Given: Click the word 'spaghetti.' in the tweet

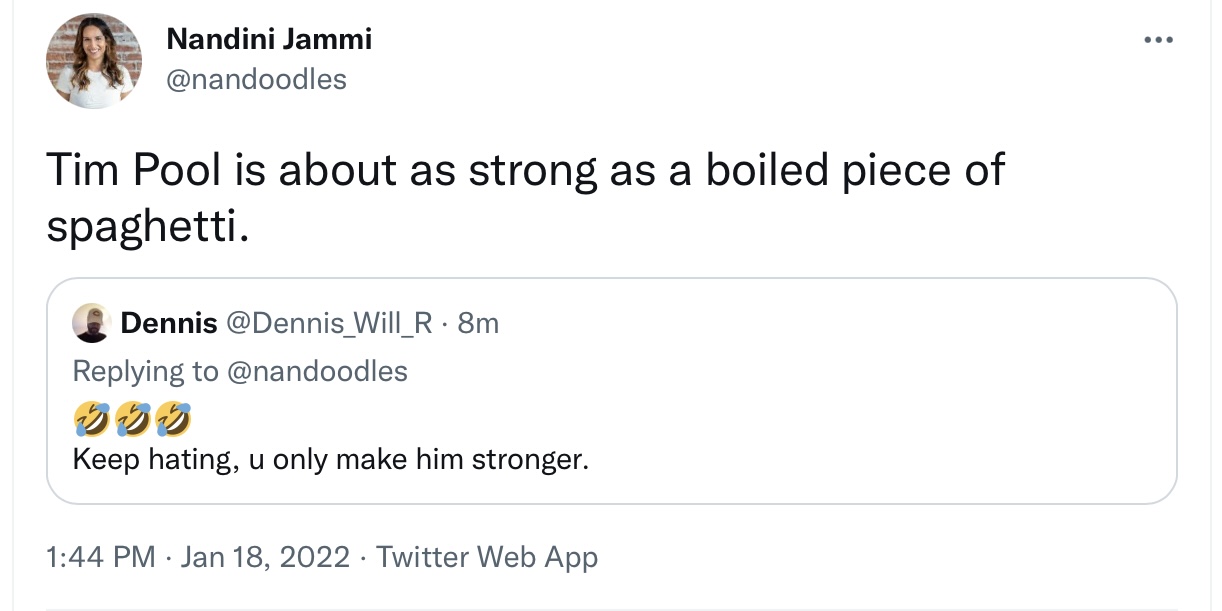Looking at the screenshot, I should 146,227.
